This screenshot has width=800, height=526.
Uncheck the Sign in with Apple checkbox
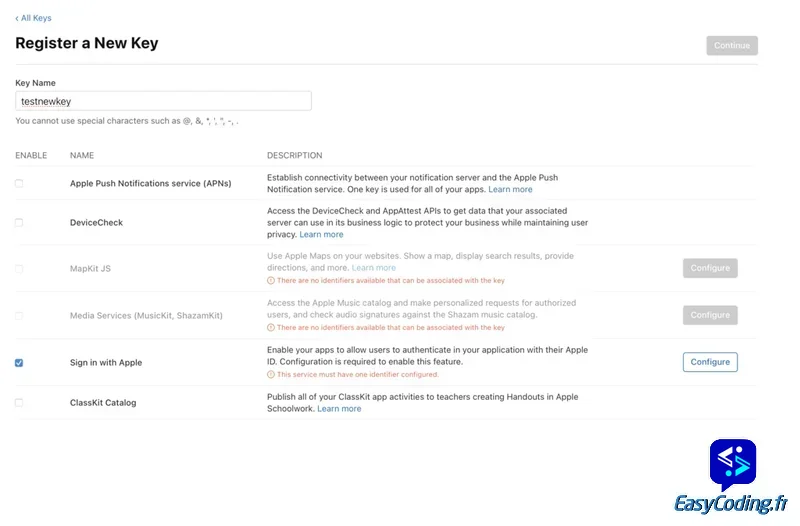pyautogui.click(x=19, y=363)
